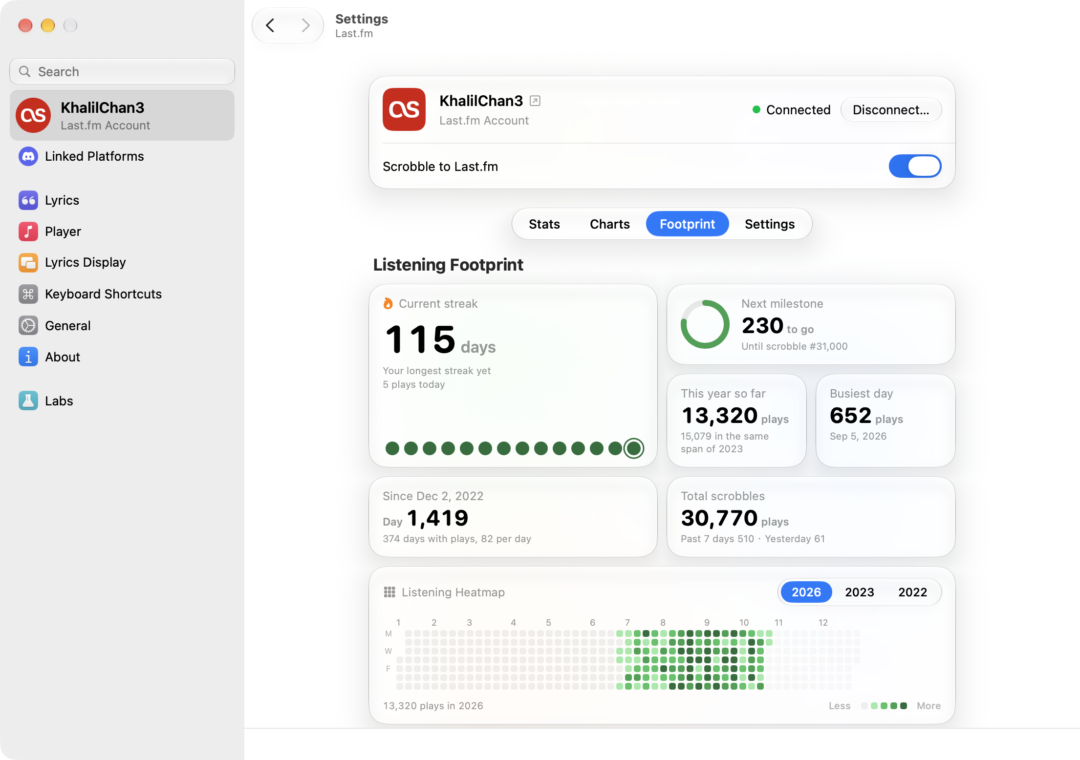Viewport: 1080px width, 760px height.
Task: Click the '1,419' day count value
Action: (x=437, y=518)
